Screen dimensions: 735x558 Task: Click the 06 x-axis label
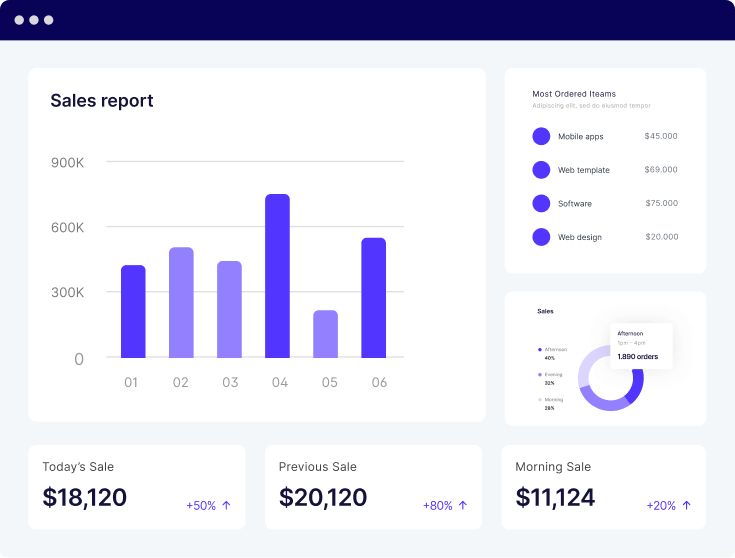click(x=379, y=382)
